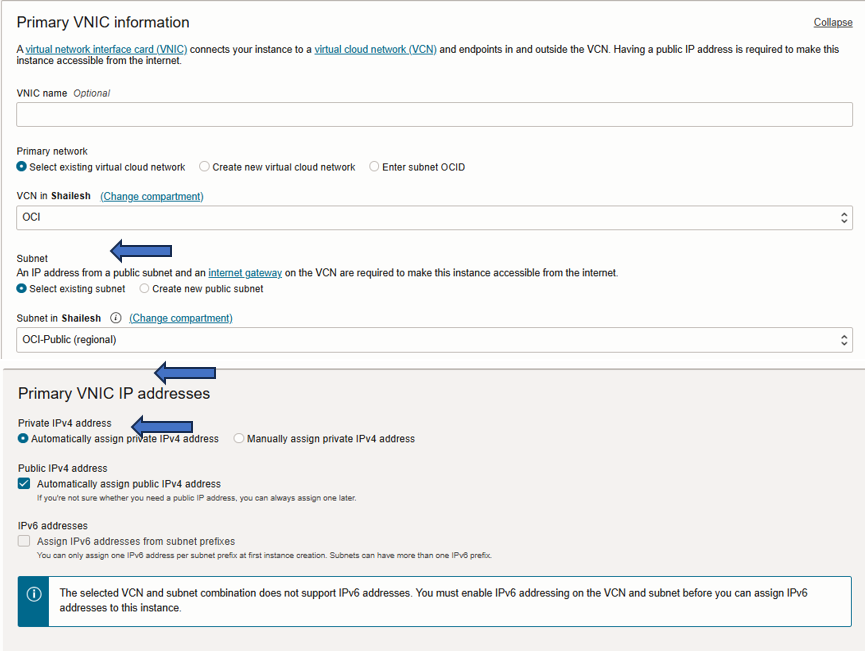Click Change compartment link next to VCN
865x651 pixels.
point(152,196)
